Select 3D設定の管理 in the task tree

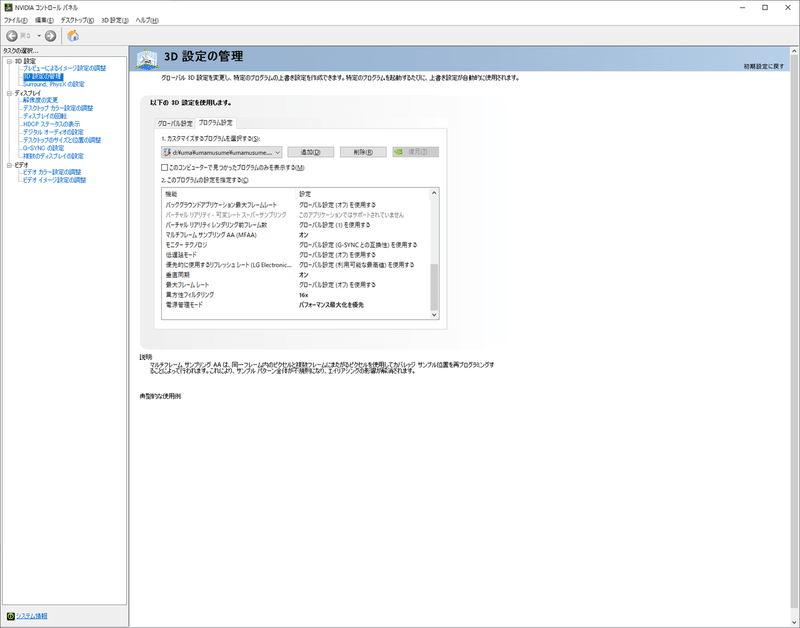[43, 77]
